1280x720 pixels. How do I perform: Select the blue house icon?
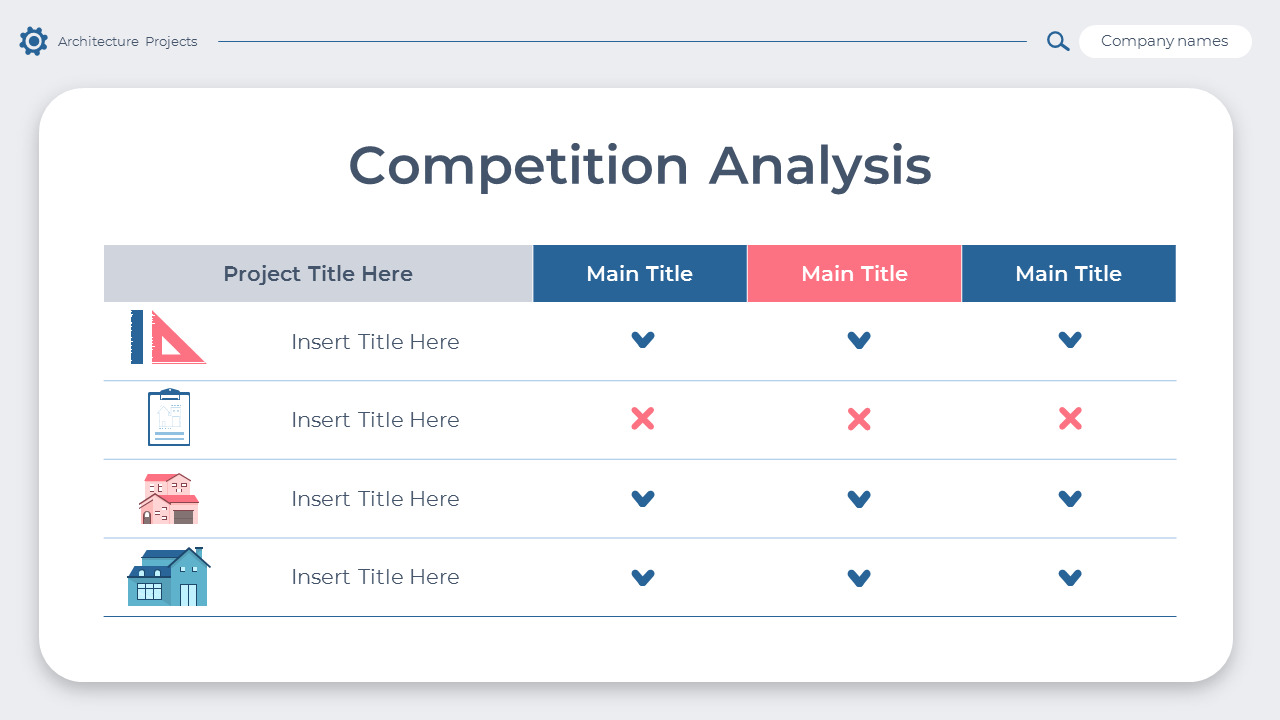(168, 577)
